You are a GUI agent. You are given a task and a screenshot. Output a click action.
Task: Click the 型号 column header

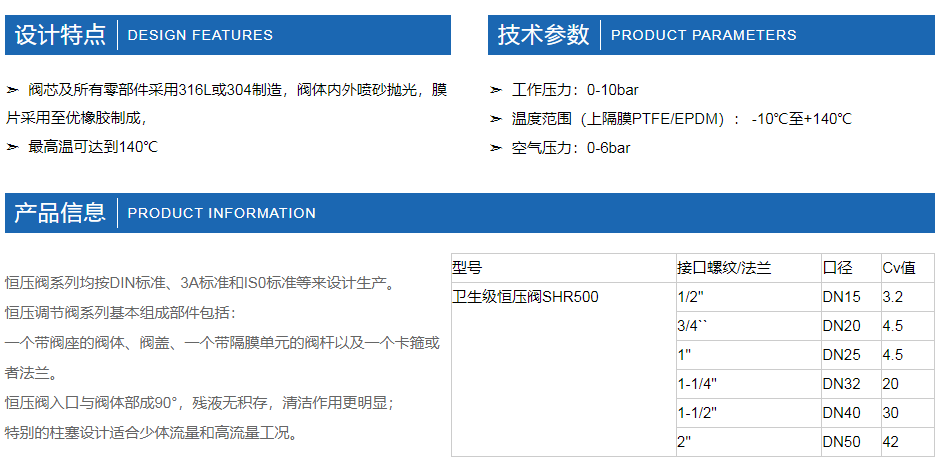coord(564,268)
